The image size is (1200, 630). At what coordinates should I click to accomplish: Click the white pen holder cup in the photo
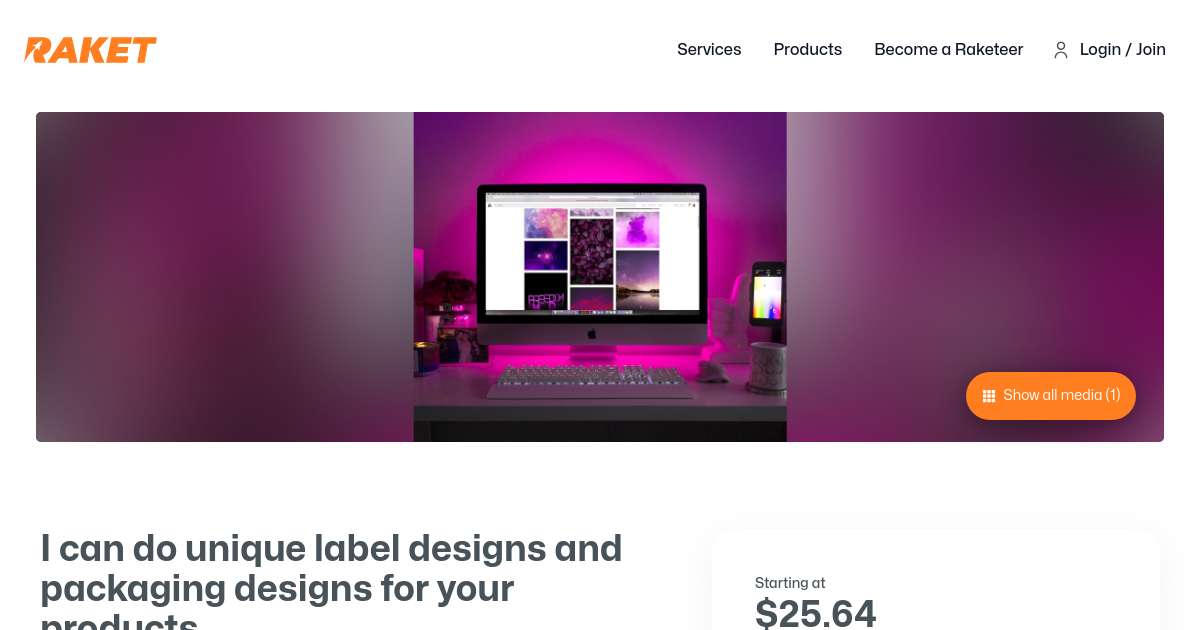[767, 369]
